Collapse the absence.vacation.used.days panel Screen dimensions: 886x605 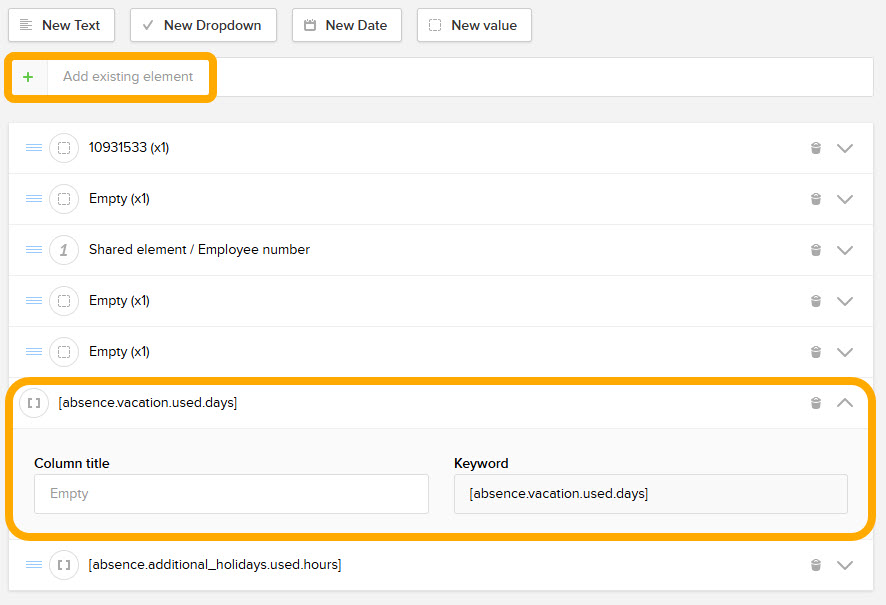pos(845,403)
